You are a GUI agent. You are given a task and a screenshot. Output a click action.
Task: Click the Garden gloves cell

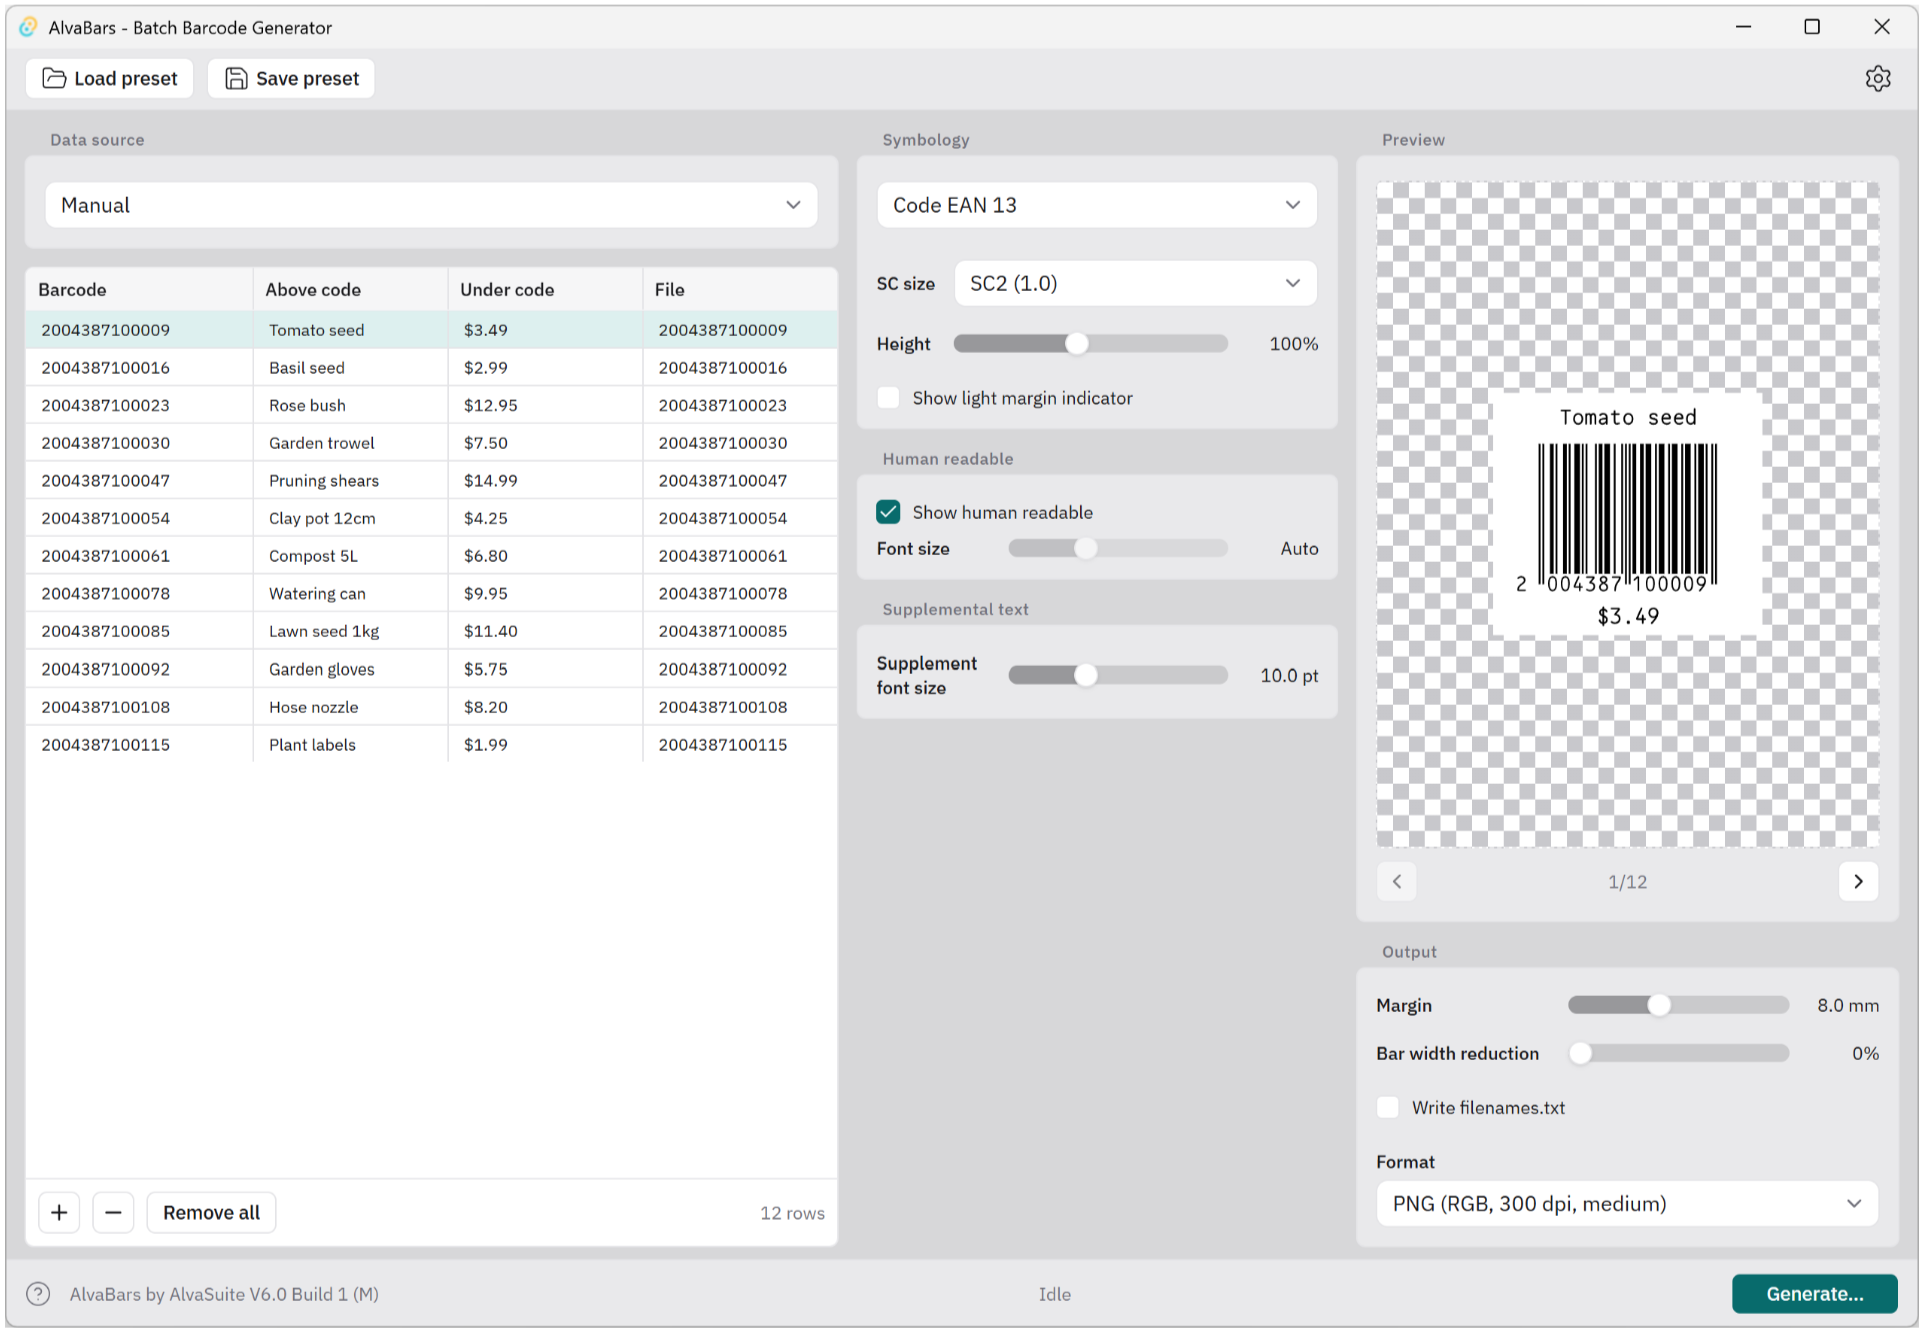tap(350, 669)
